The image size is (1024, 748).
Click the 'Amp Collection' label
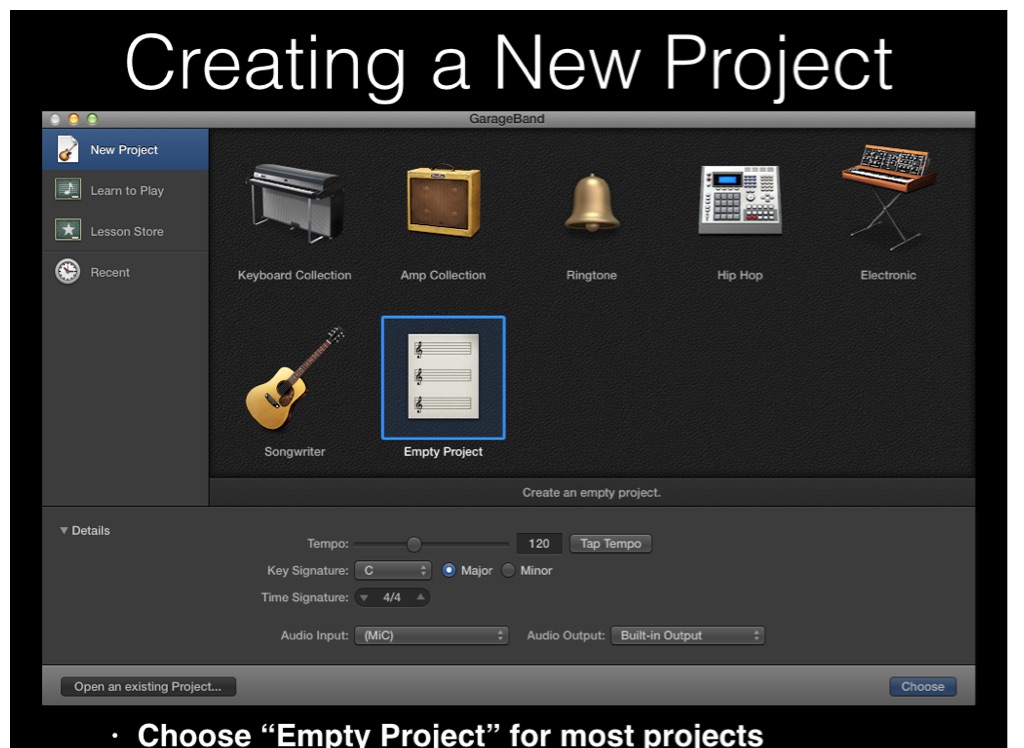[443, 275]
